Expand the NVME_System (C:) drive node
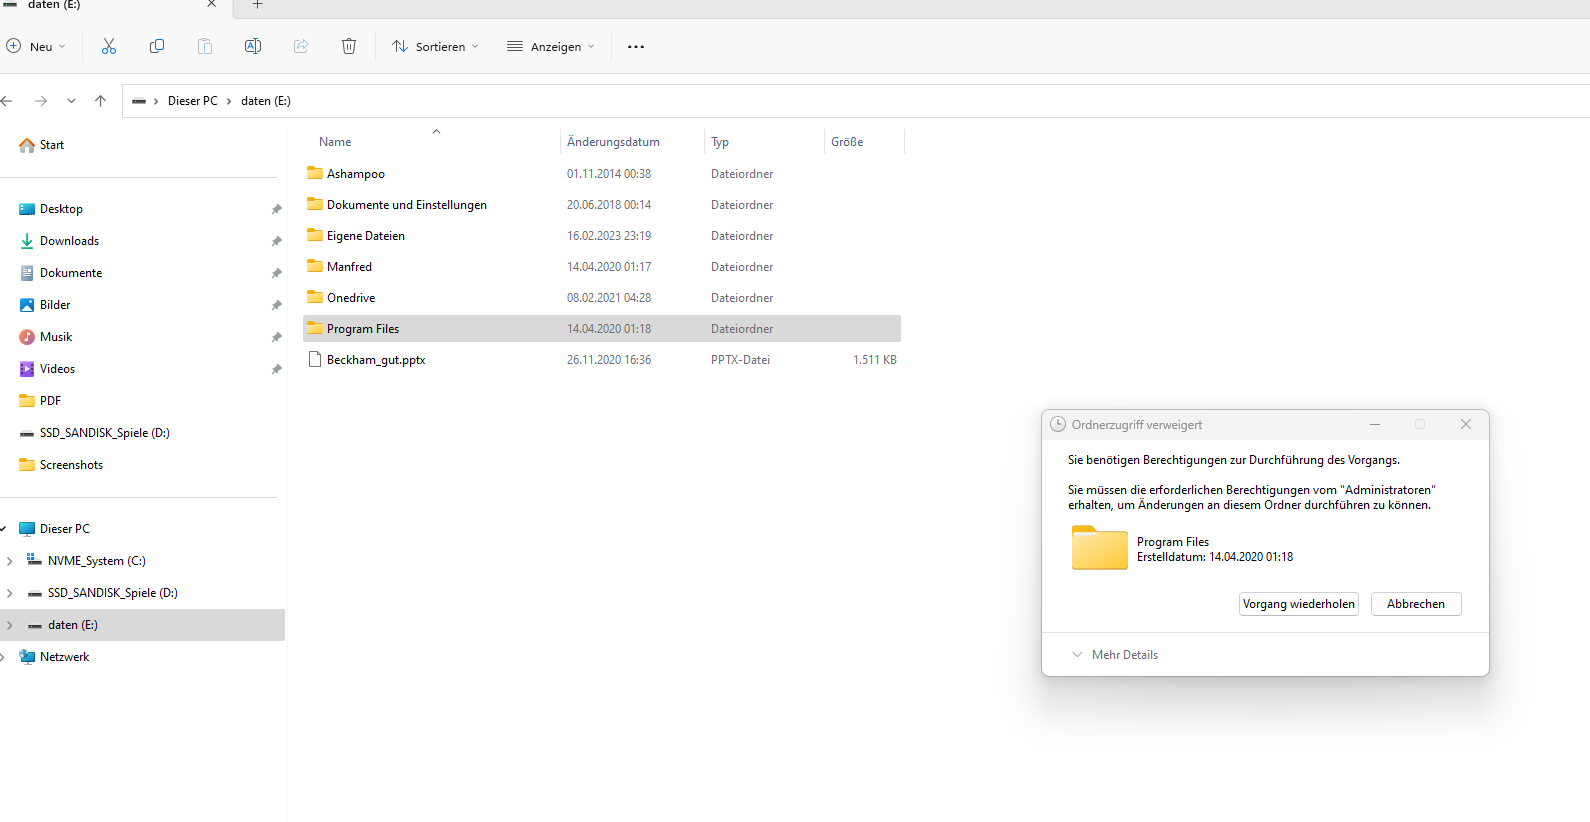Viewport: 1590px width, 822px height. click(x=10, y=561)
